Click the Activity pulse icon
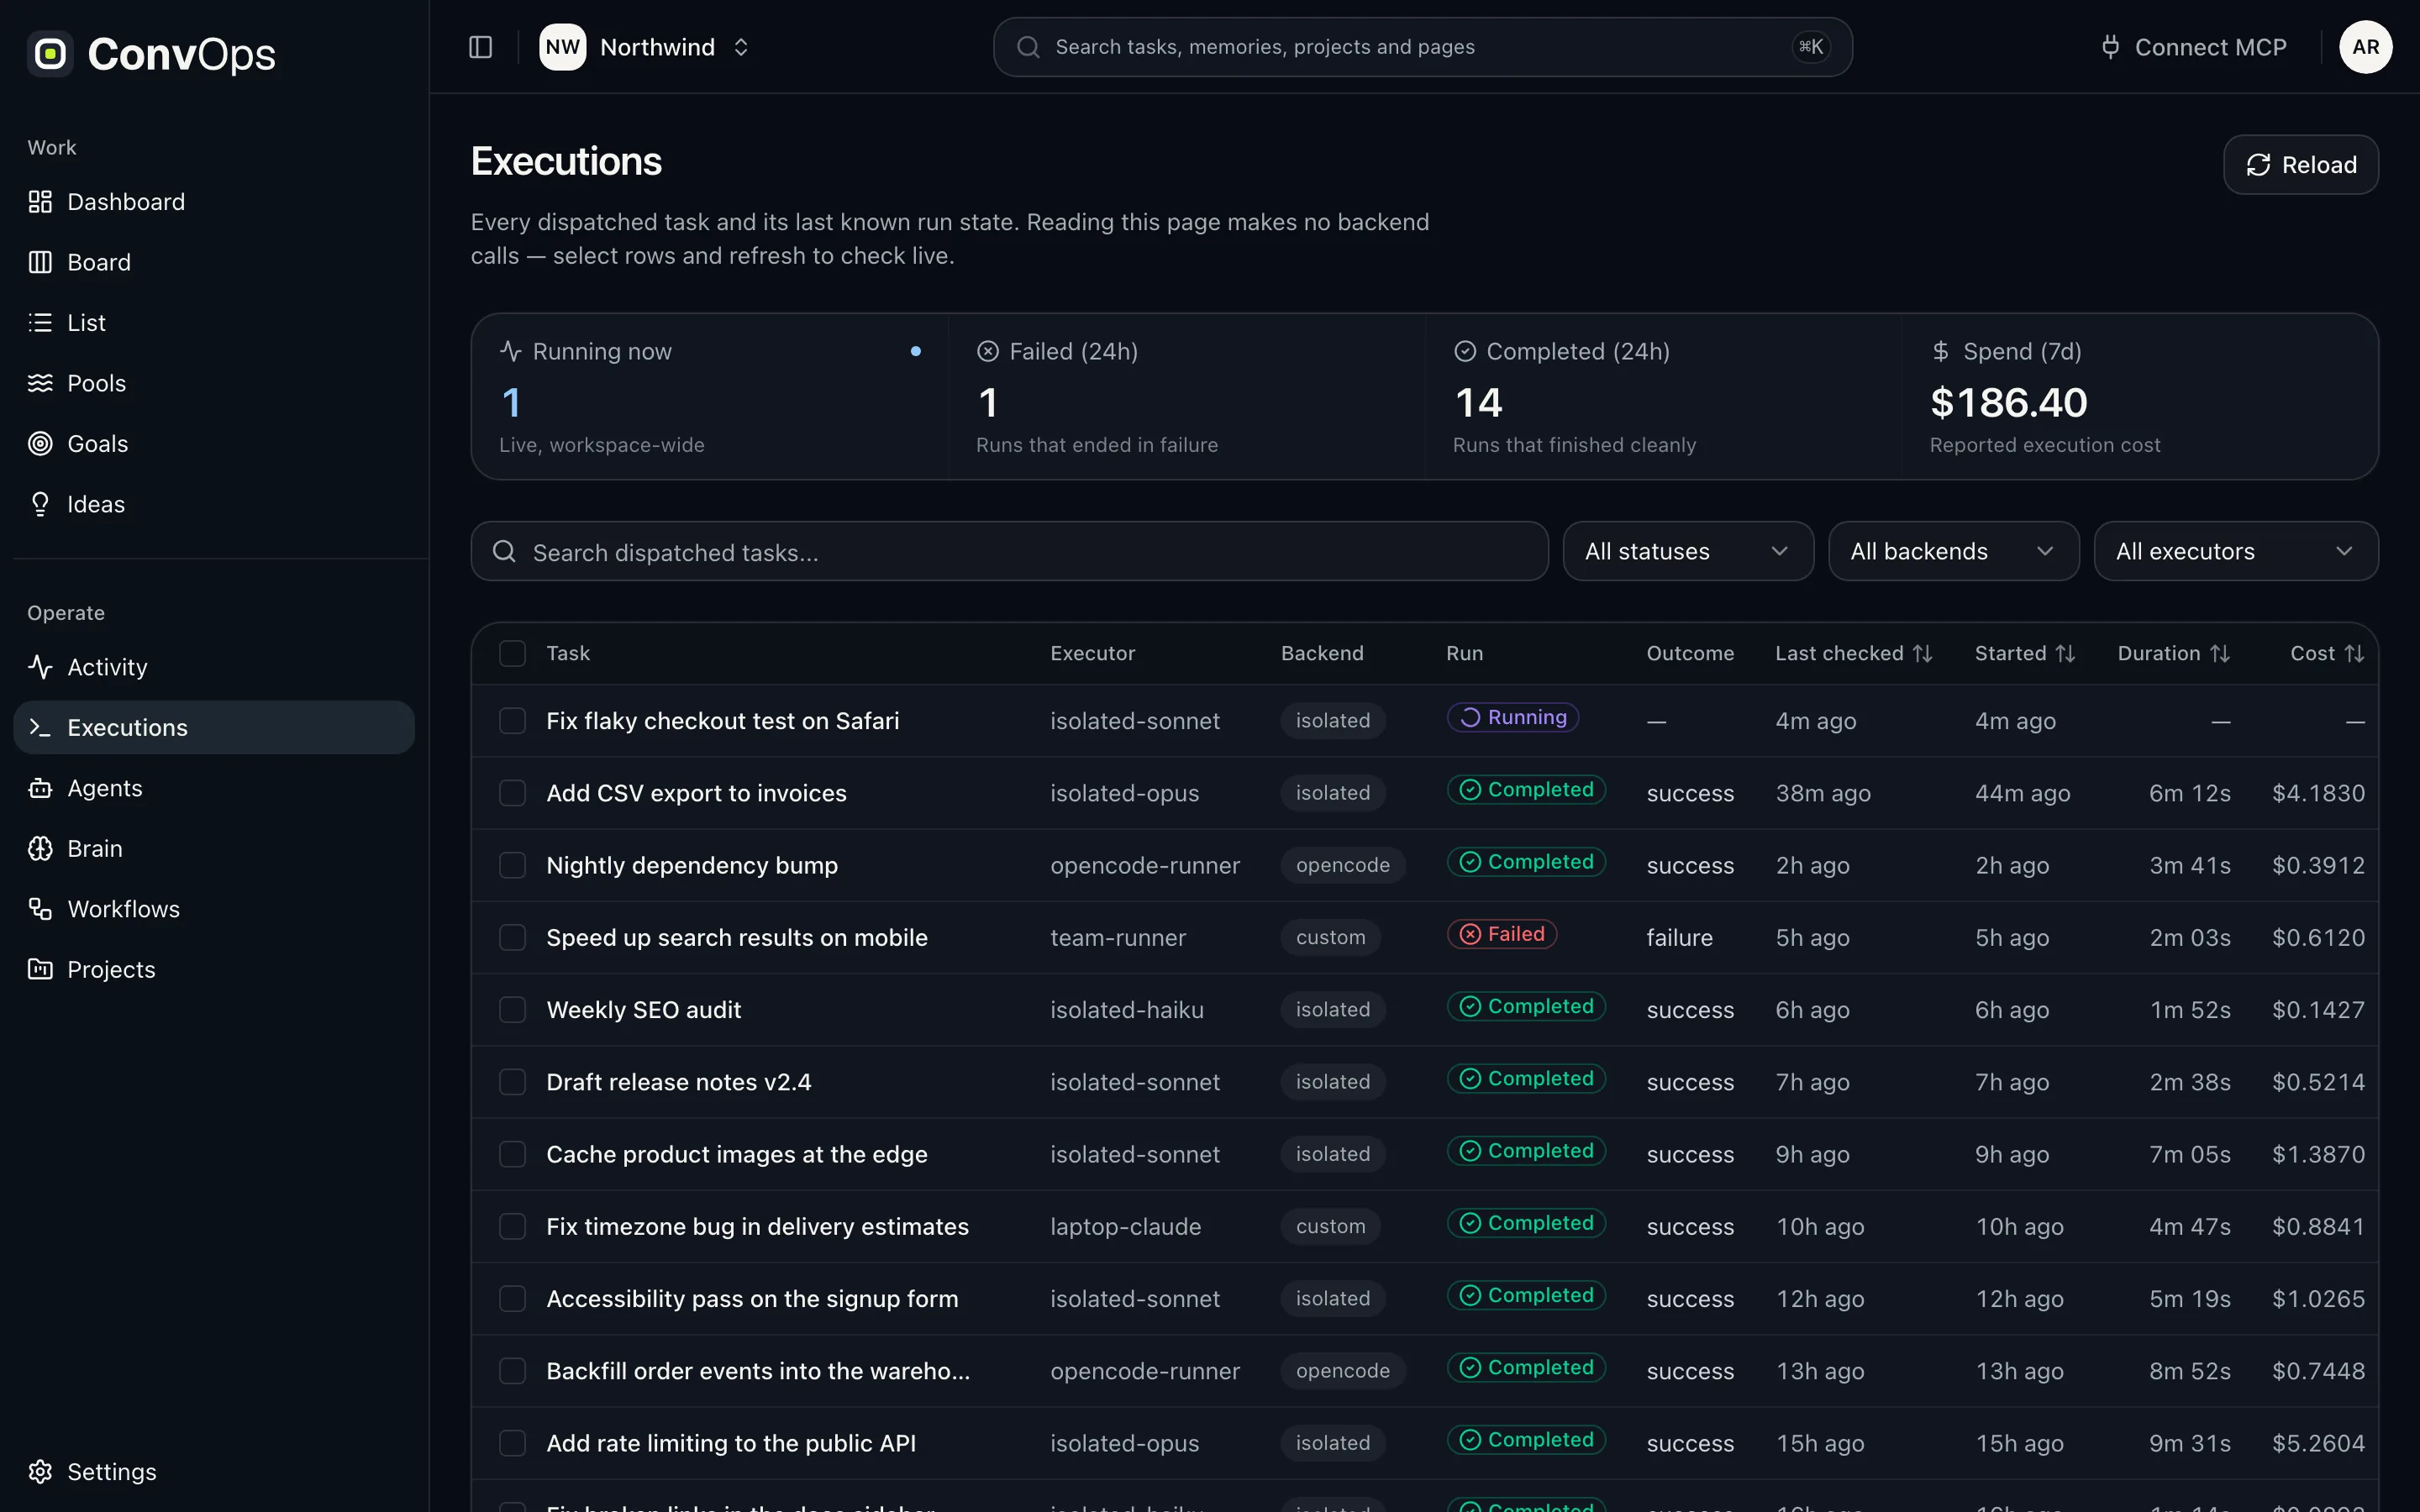Image resolution: width=2420 pixels, height=1512 pixels. click(40, 667)
